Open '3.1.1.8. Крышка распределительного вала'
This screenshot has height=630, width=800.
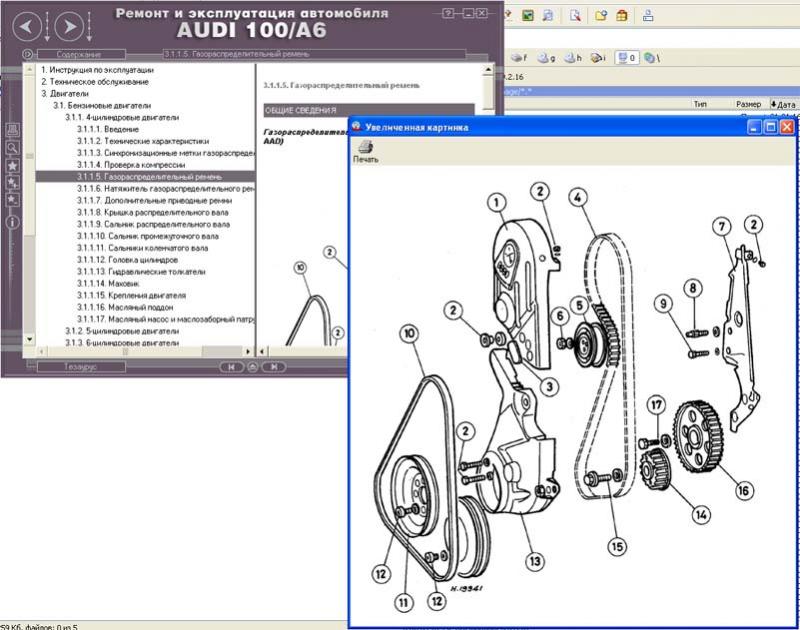tap(153, 212)
